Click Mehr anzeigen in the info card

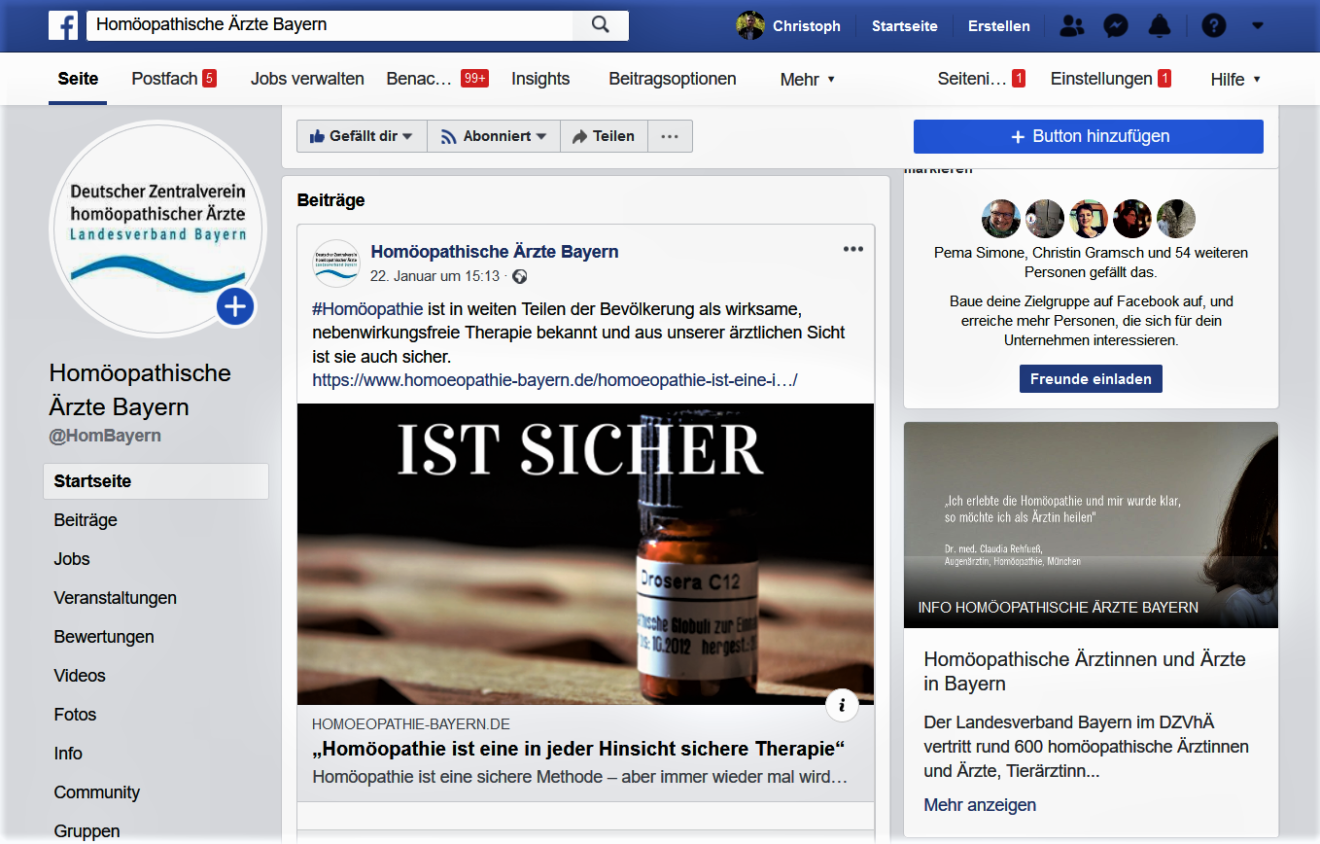[979, 805]
